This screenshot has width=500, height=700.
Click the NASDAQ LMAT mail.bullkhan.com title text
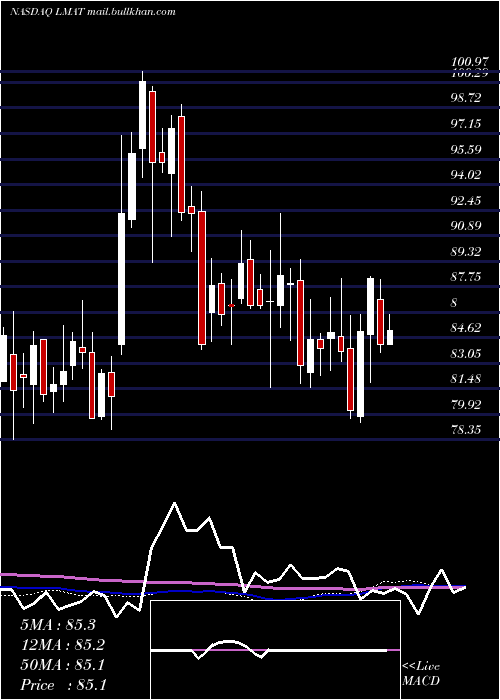click(92, 12)
